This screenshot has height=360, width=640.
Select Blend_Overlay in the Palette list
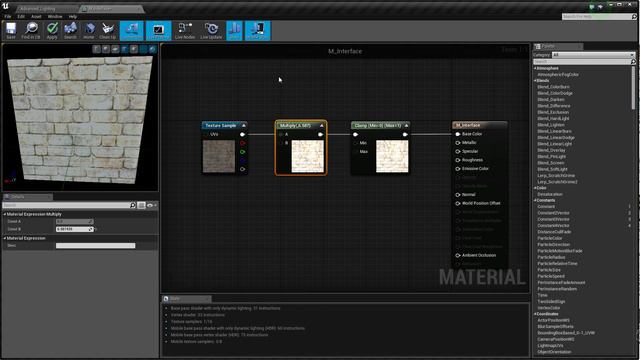(551, 150)
